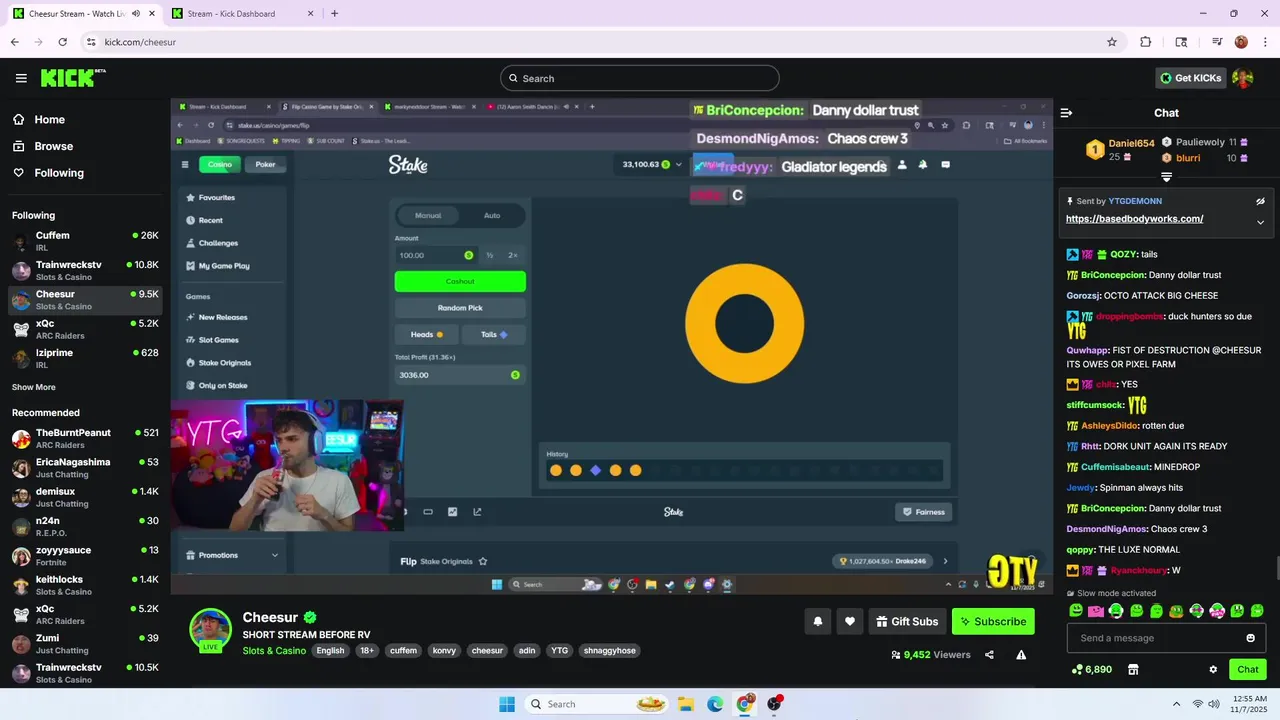Open Windows Start menu
This screenshot has height=720, width=1280.
[x=506, y=704]
